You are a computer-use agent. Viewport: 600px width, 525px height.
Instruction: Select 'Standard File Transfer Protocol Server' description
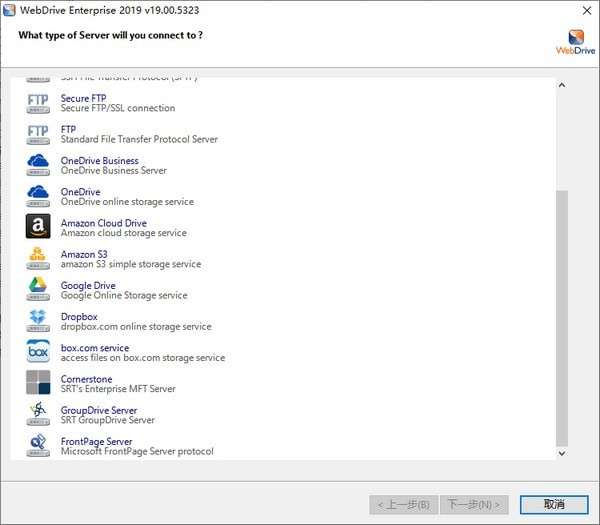point(139,139)
